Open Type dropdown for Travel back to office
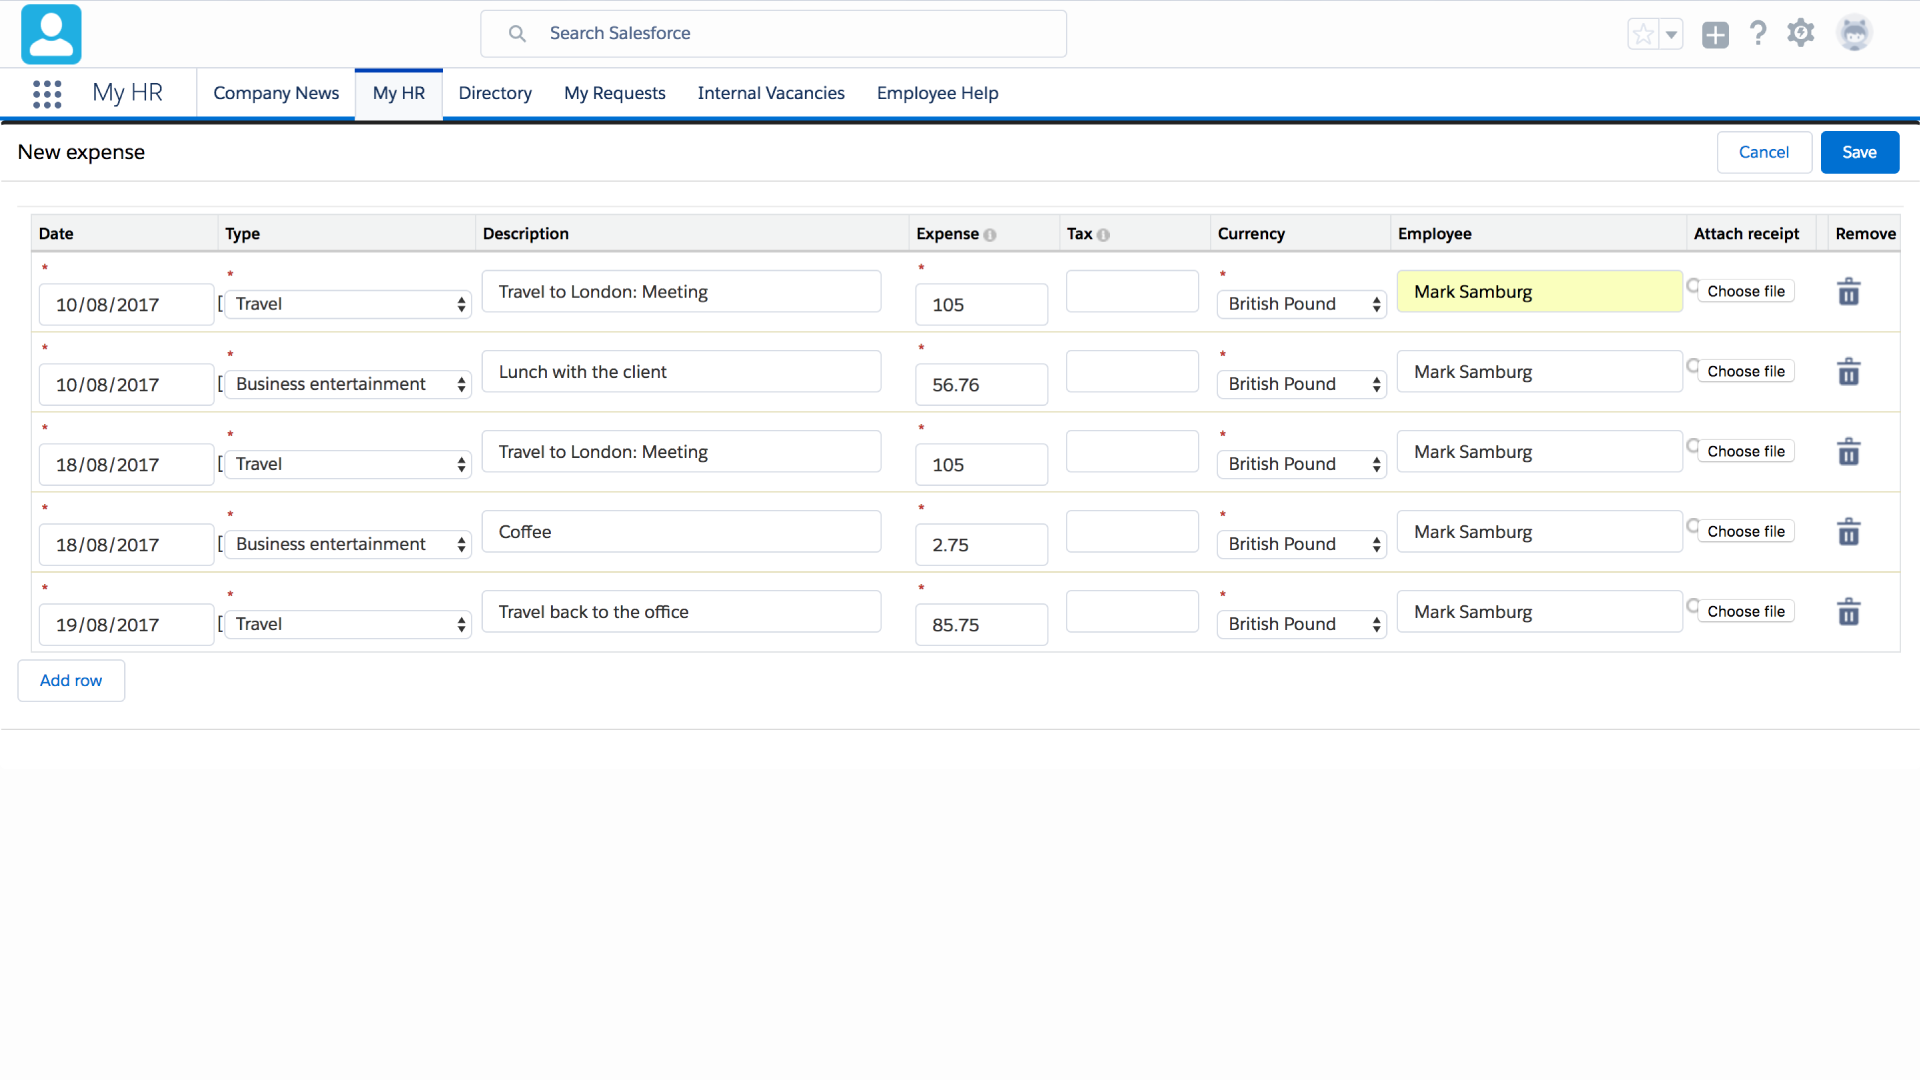The width and height of the screenshot is (1920, 1080). (347, 624)
